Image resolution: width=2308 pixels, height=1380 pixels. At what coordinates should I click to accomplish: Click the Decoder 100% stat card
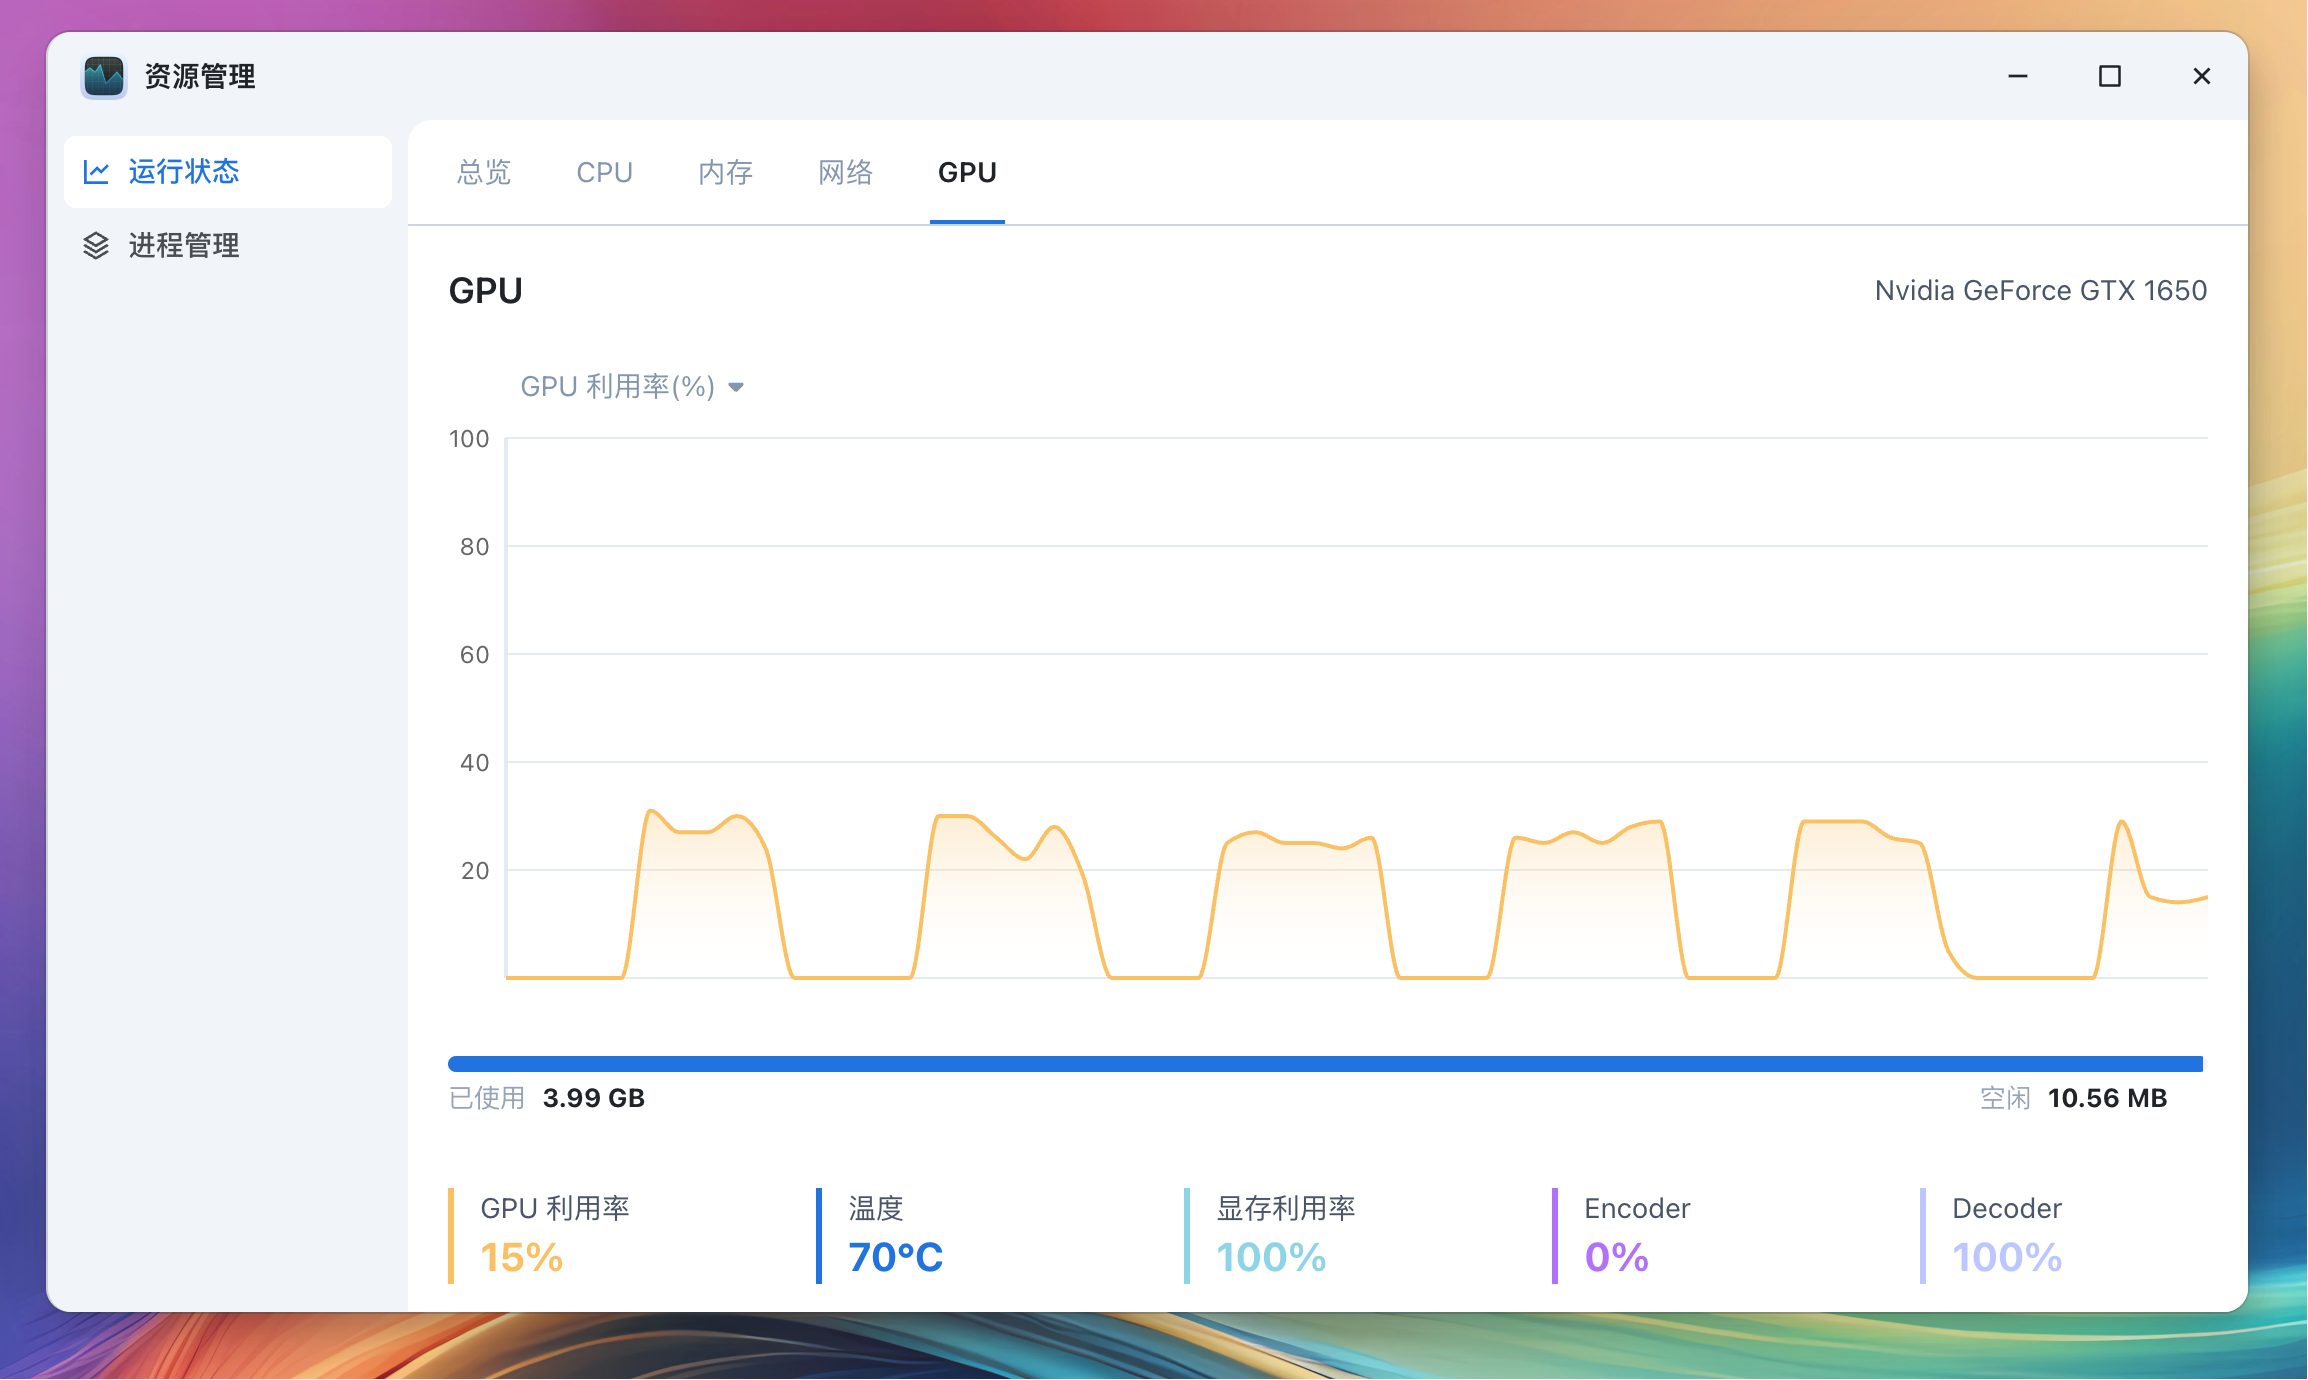pos(2006,1236)
